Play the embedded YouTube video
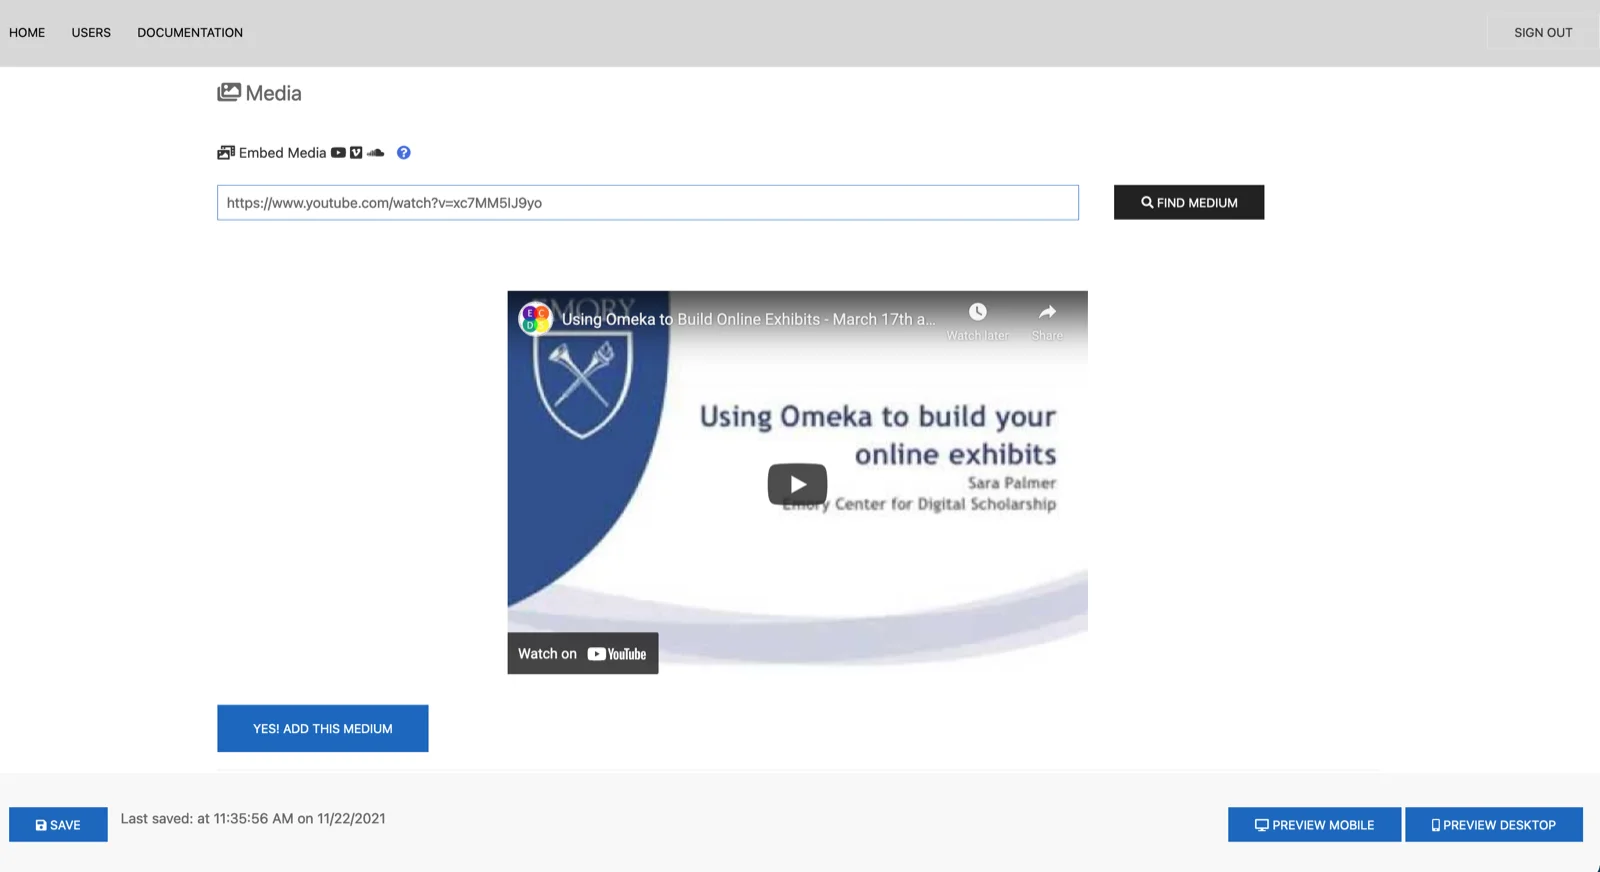The image size is (1600, 872). pyautogui.click(x=797, y=484)
